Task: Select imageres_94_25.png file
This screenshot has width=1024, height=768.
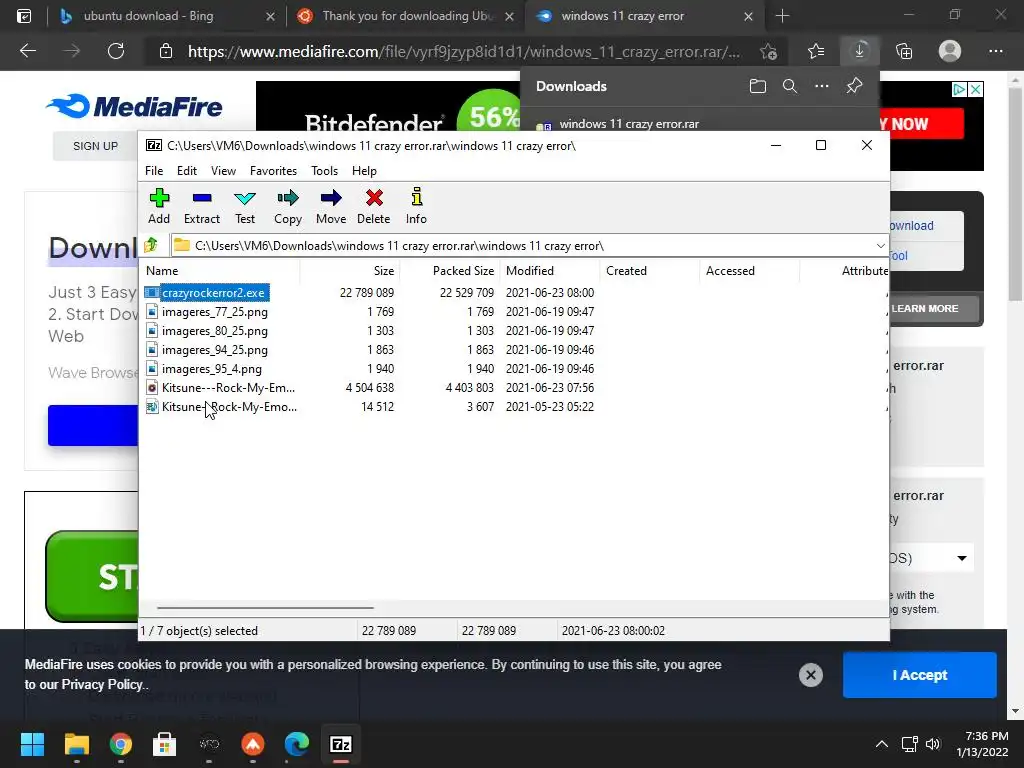Action: click(215, 349)
